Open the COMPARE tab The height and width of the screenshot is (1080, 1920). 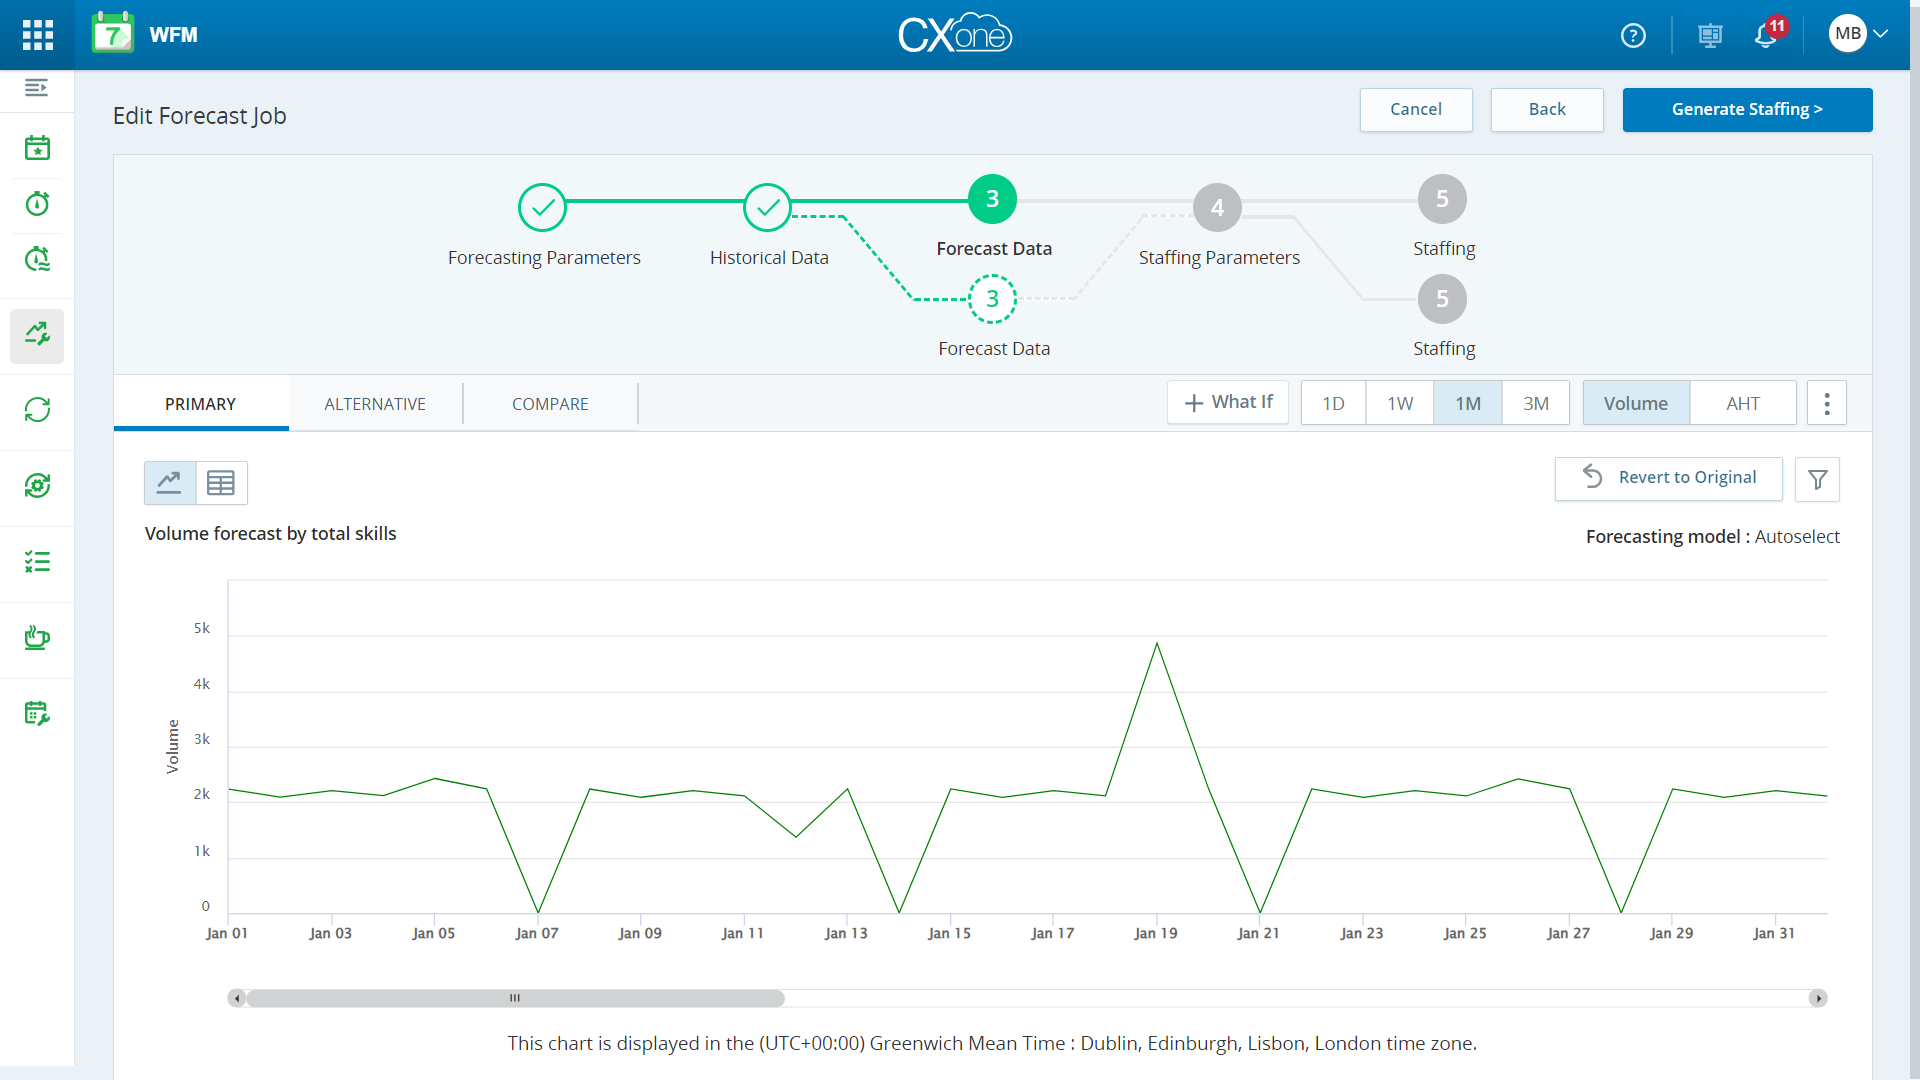550,404
